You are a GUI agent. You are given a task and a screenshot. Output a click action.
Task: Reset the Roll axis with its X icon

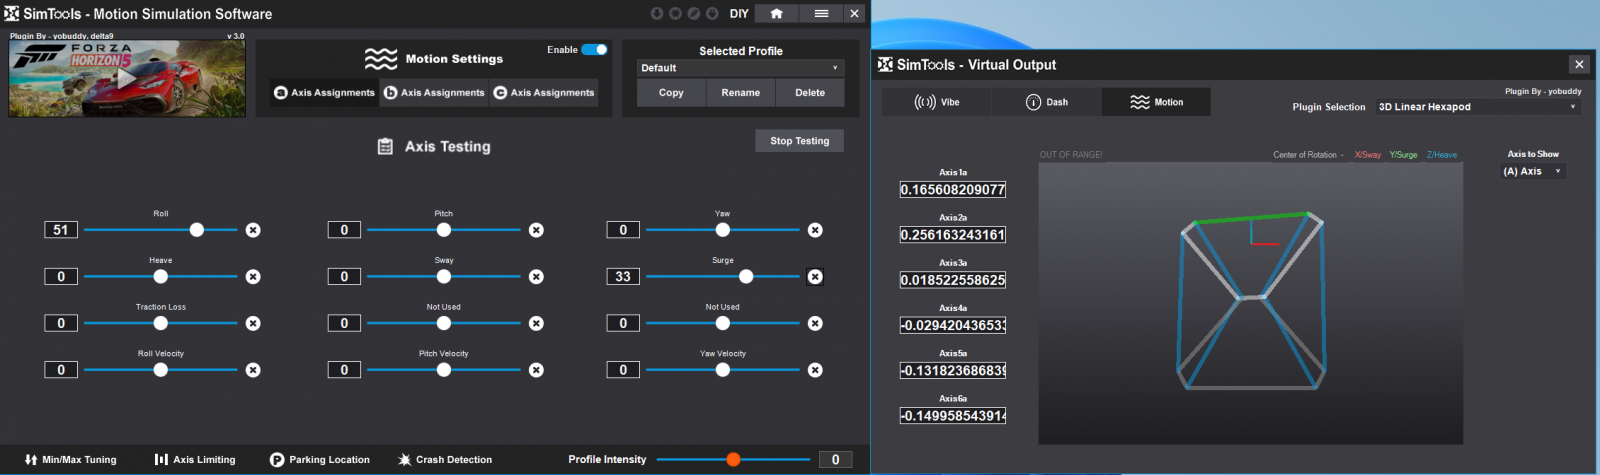253,230
